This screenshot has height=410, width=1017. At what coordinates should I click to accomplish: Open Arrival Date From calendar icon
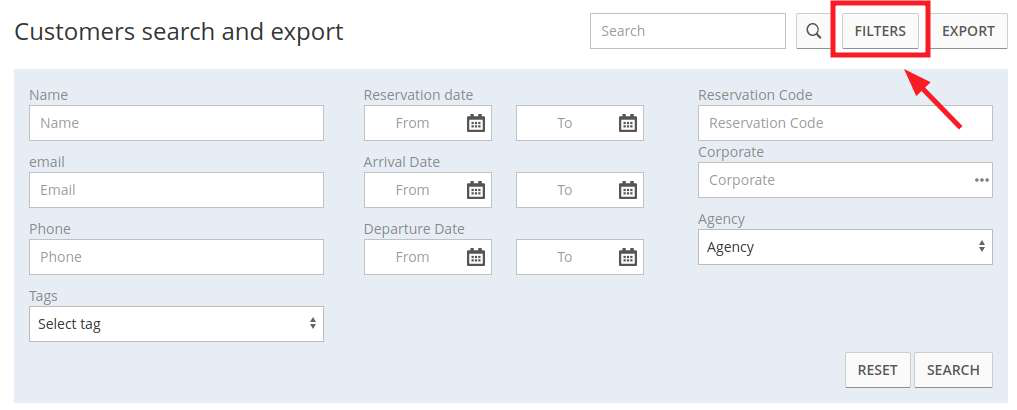tap(476, 190)
